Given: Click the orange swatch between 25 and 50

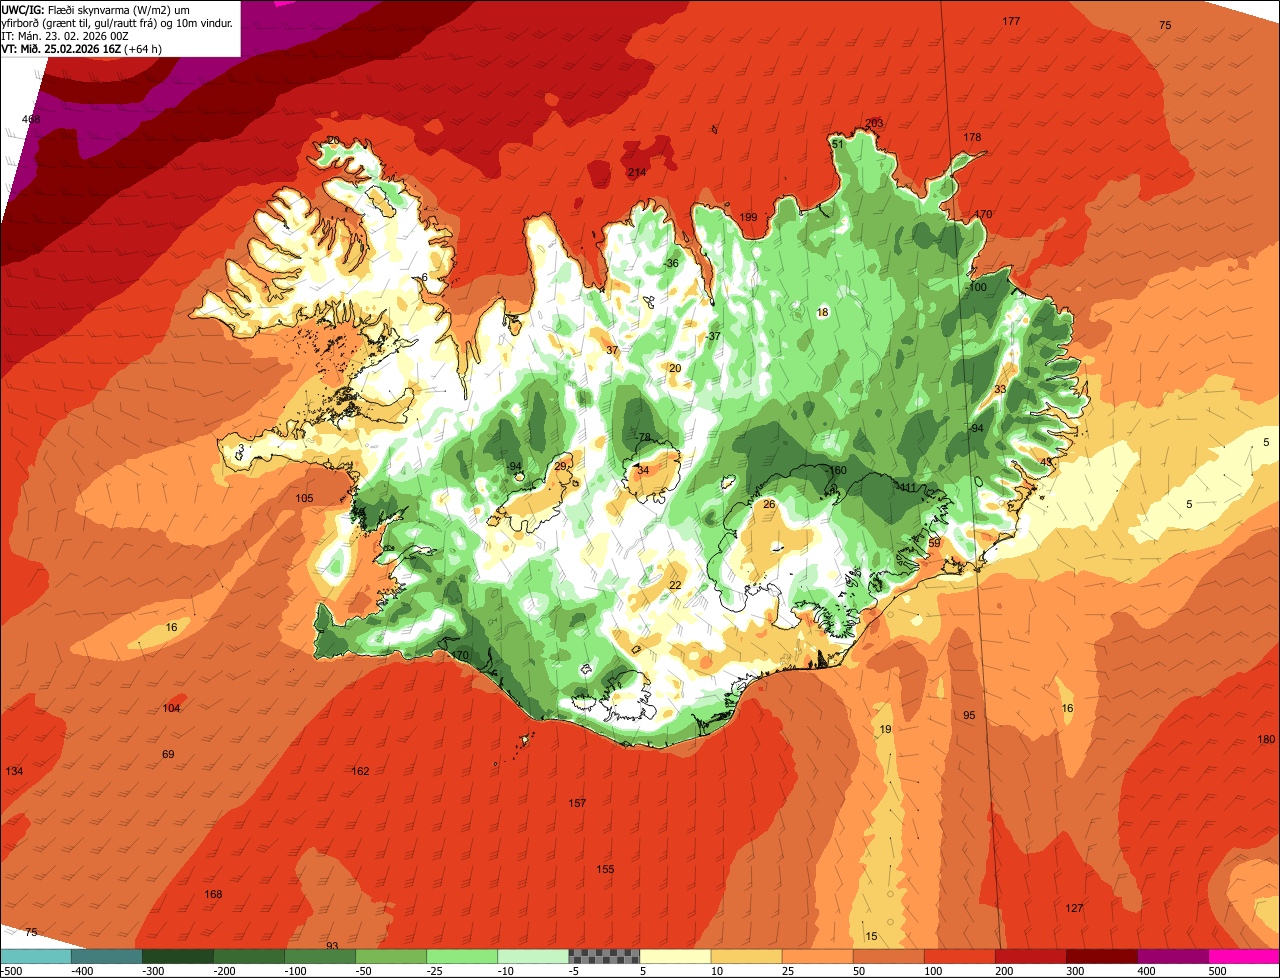Looking at the screenshot, I should [817, 956].
